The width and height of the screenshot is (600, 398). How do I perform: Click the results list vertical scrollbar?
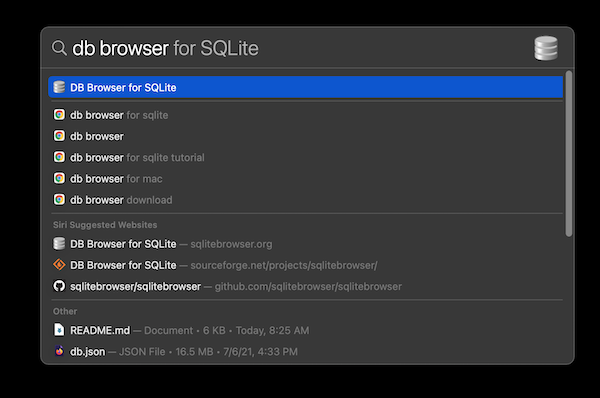(x=569, y=153)
